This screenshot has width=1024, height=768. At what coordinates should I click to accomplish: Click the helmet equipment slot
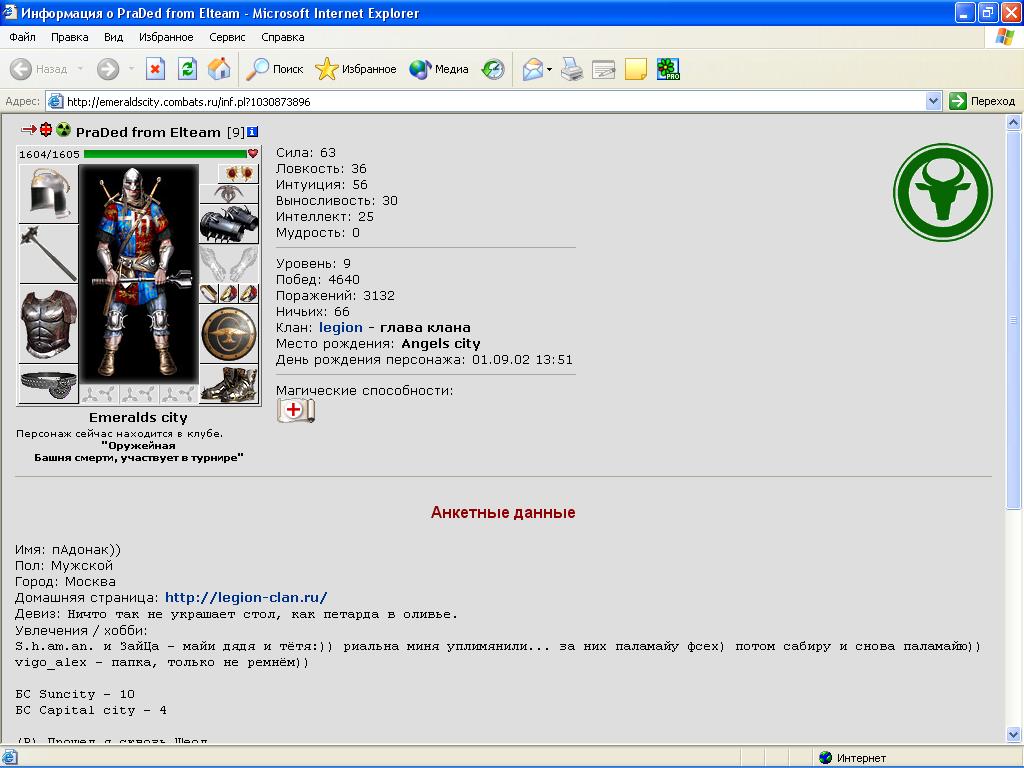tap(49, 194)
